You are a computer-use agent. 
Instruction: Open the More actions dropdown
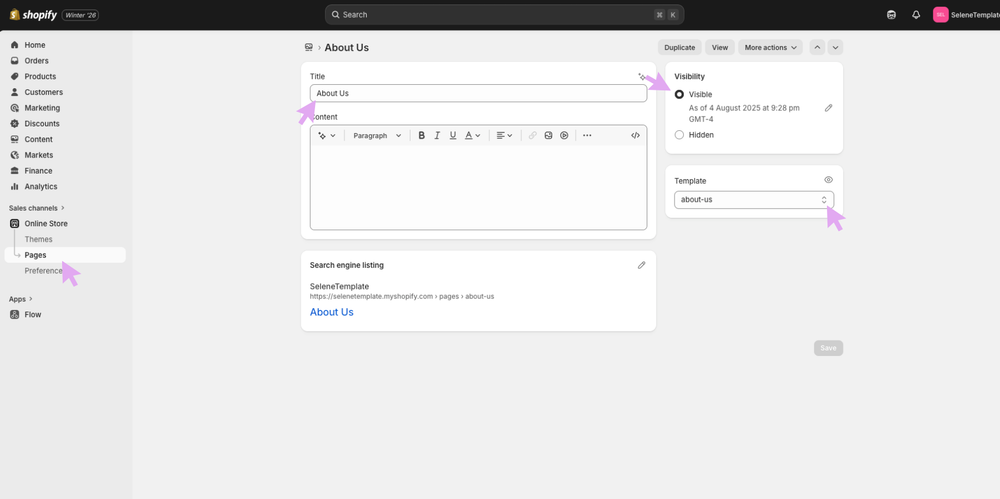coord(771,47)
